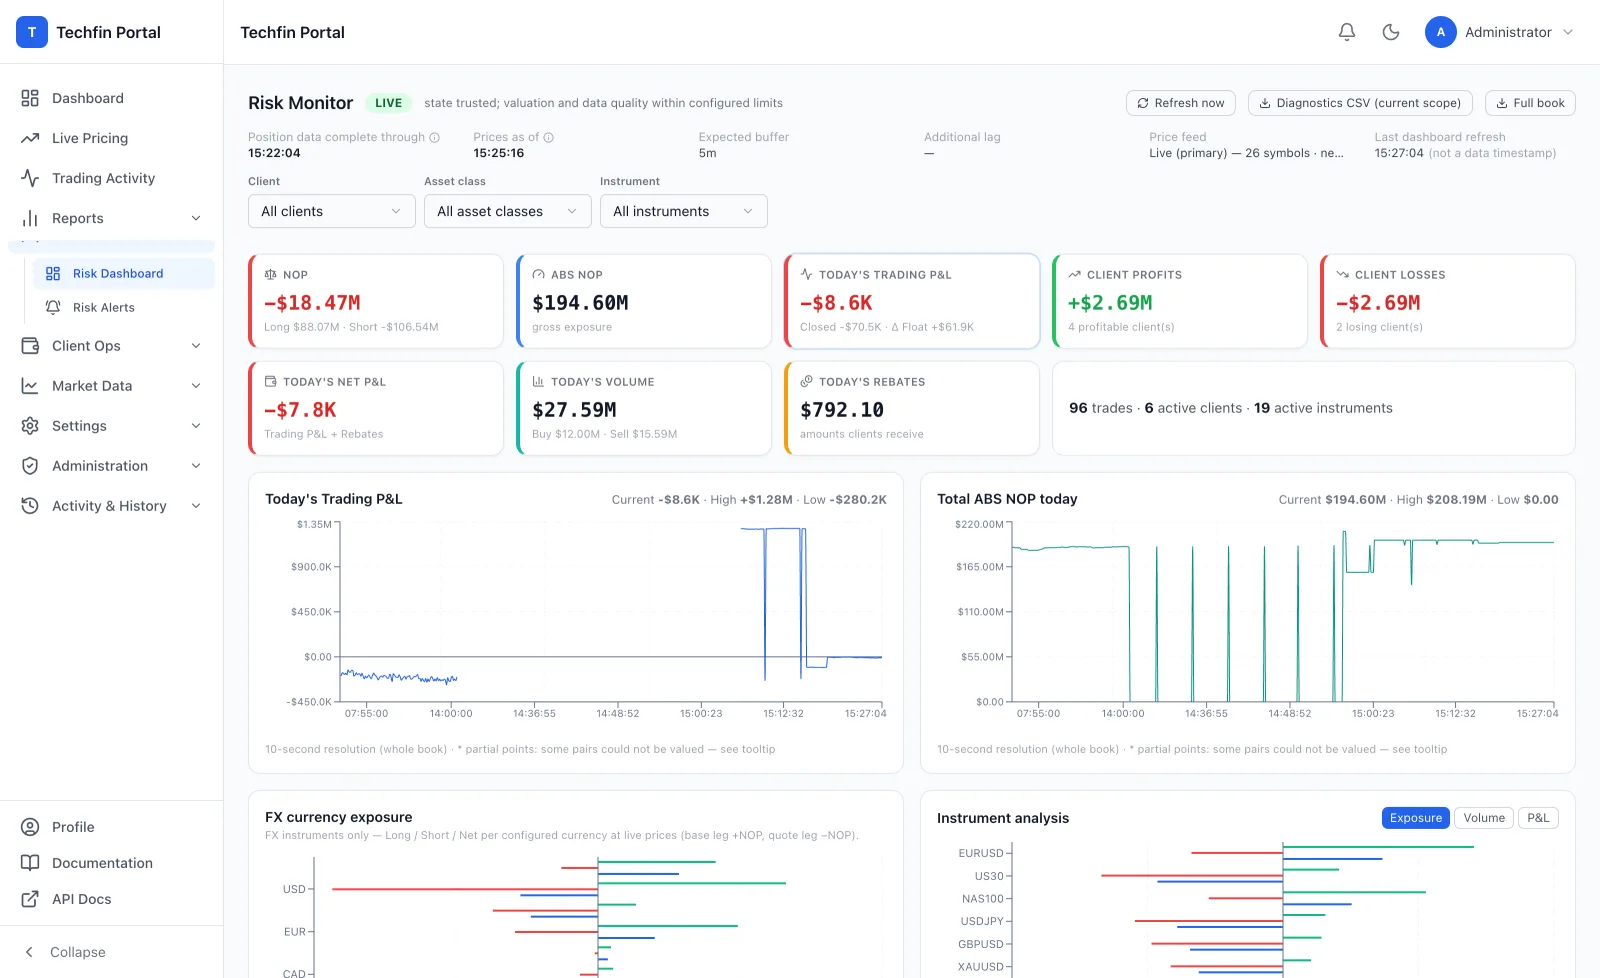
Task: Click "96 trades" summary text
Action: point(1101,408)
